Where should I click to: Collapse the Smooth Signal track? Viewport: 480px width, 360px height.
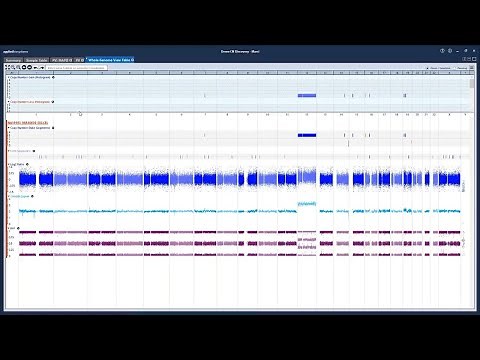click(x=9, y=196)
